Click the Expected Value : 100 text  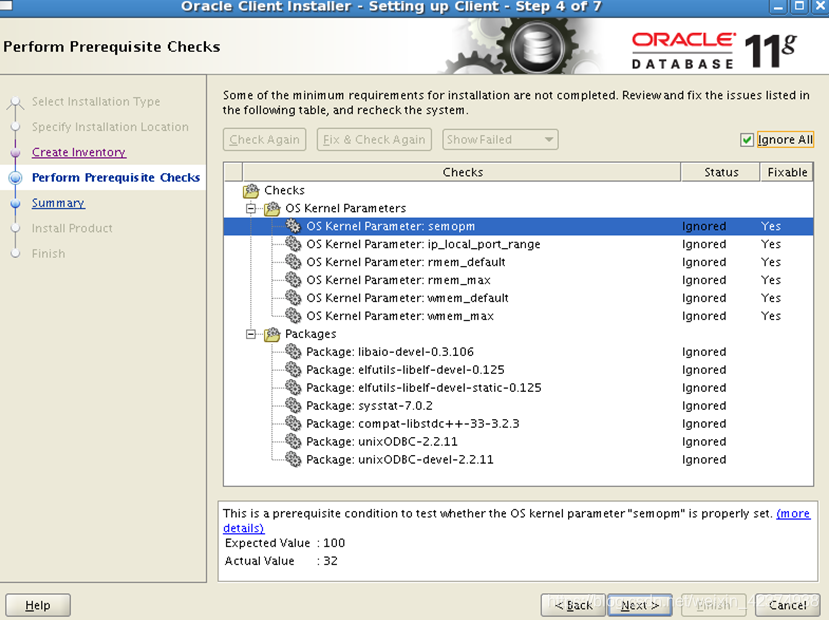point(284,543)
